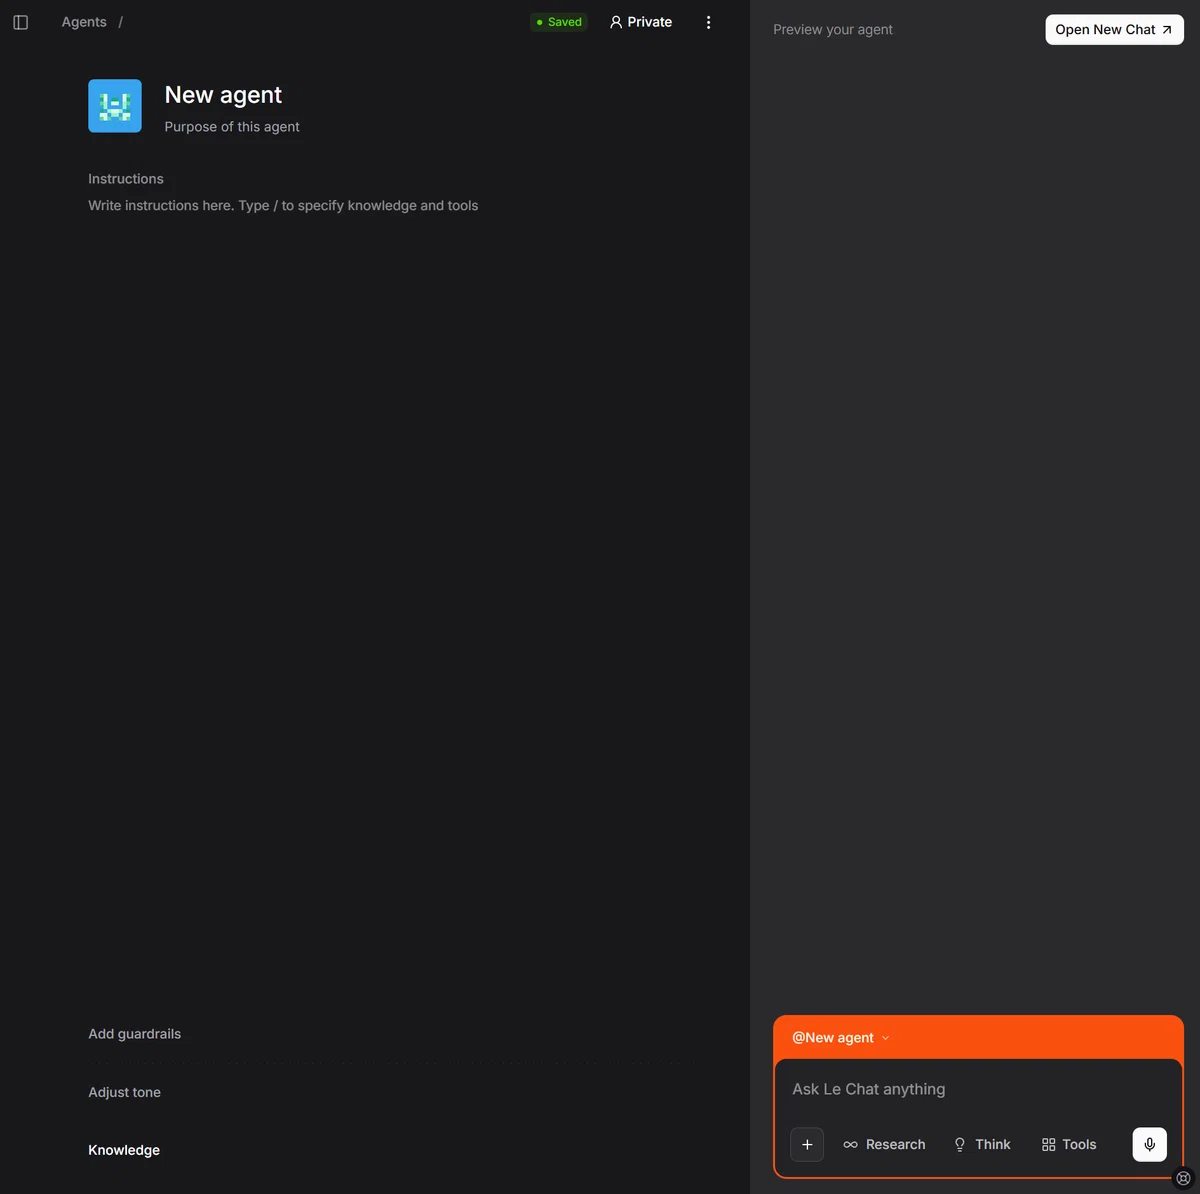The image size is (1200, 1194).
Task: Open the three-dot more options menu
Action: click(709, 22)
